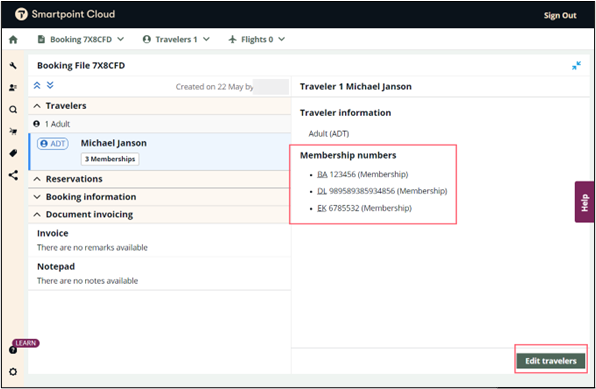Click the Edit travelers button

551,361
